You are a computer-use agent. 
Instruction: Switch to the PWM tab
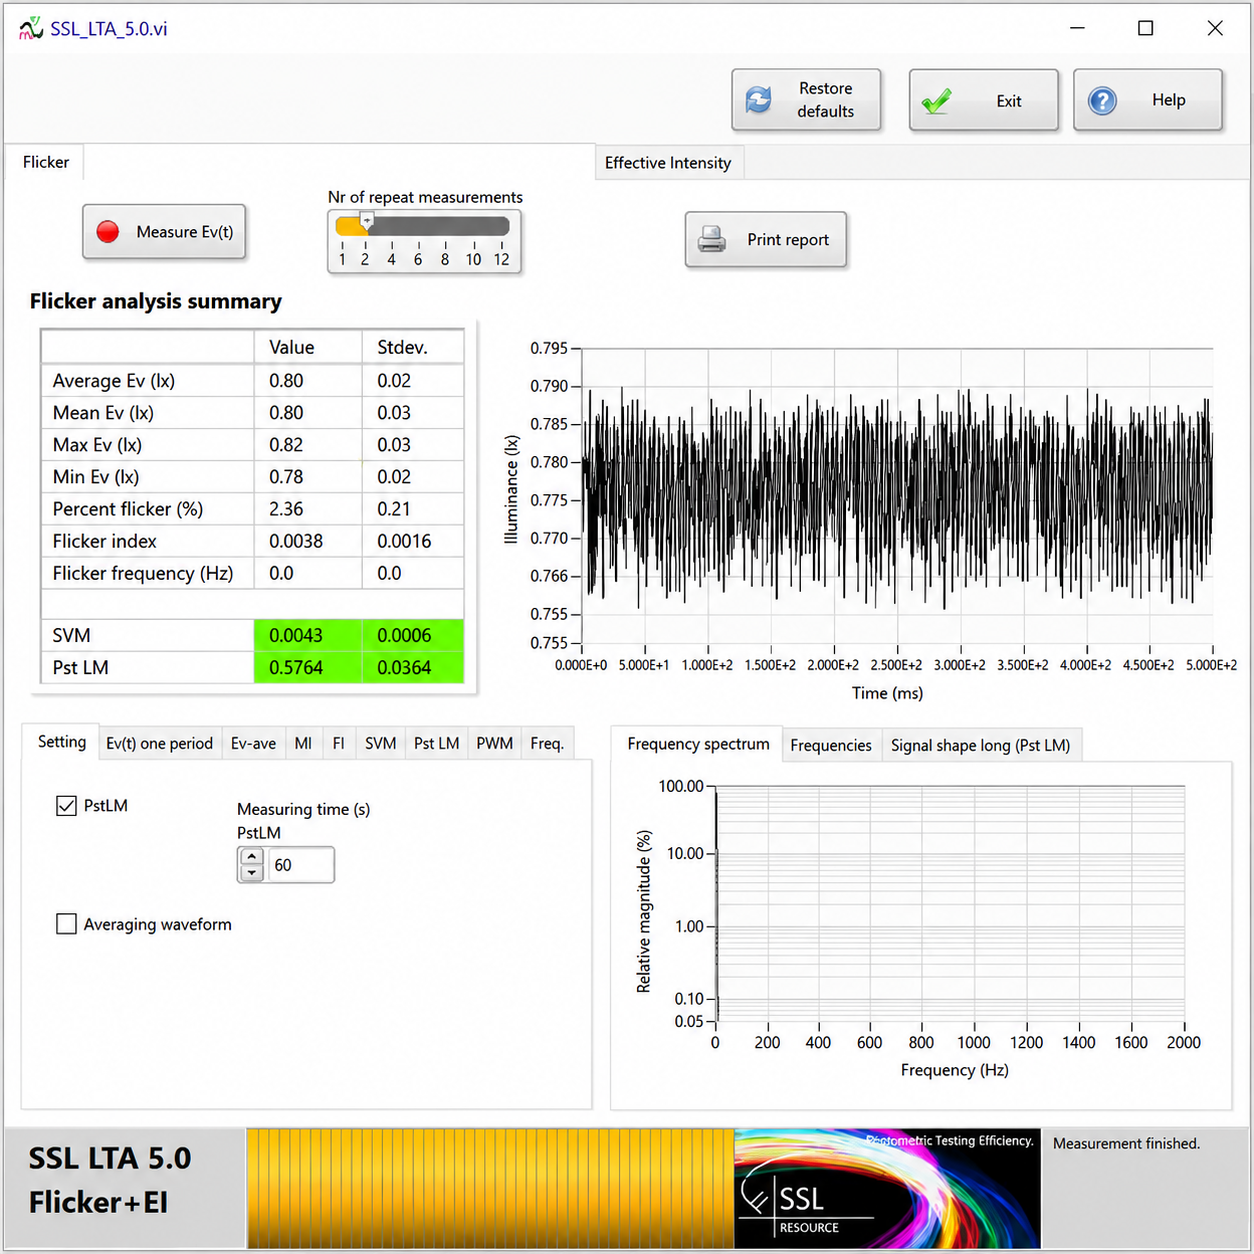(x=495, y=743)
